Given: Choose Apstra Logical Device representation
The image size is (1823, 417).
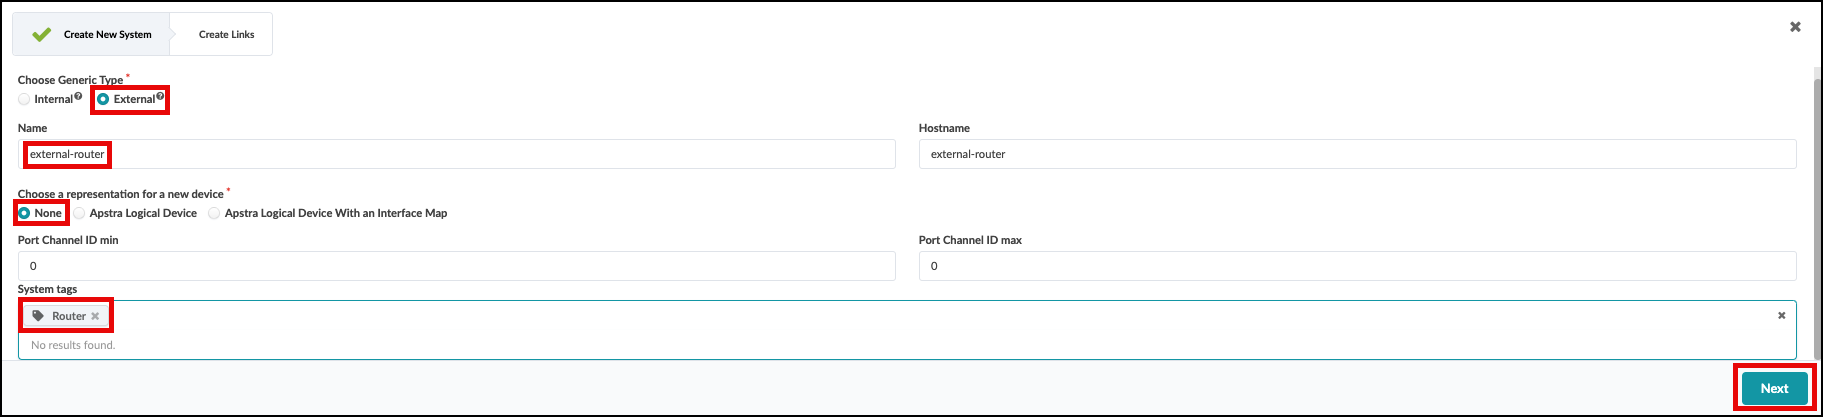Looking at the screenshot, I should [x=79, y=213].
